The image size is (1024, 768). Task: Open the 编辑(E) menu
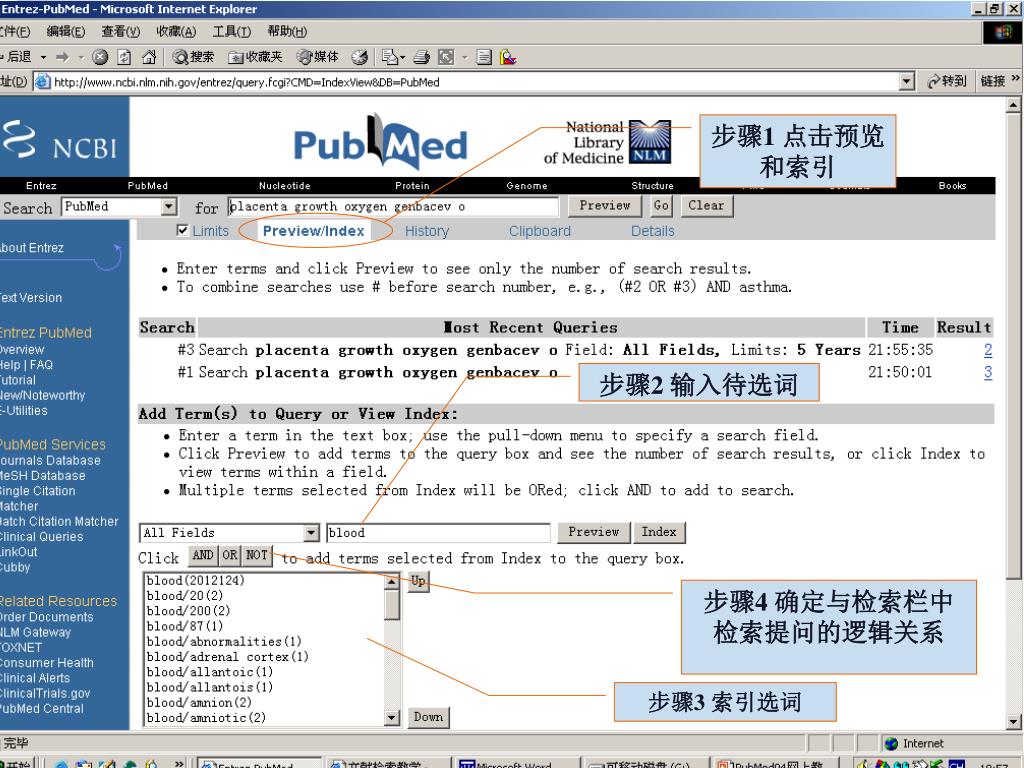tap(65, 31)
